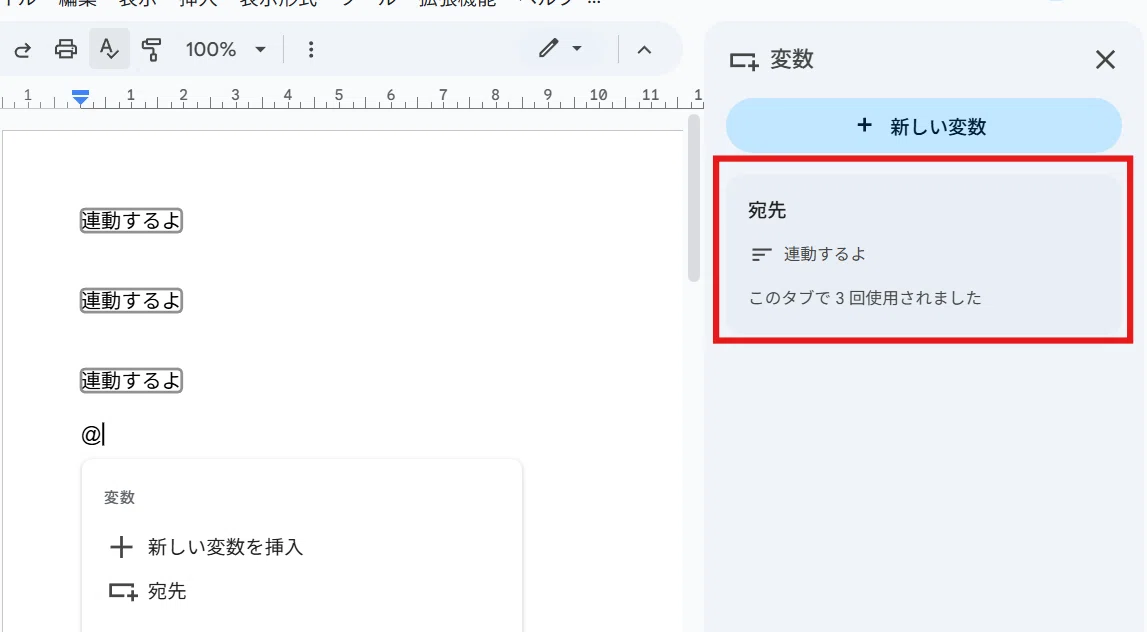Viewport: 1147px width, 632px height.
Task: Click the variable icon beside 宛先 in popup
Action: pyautogui.click(x=123, y=591)
